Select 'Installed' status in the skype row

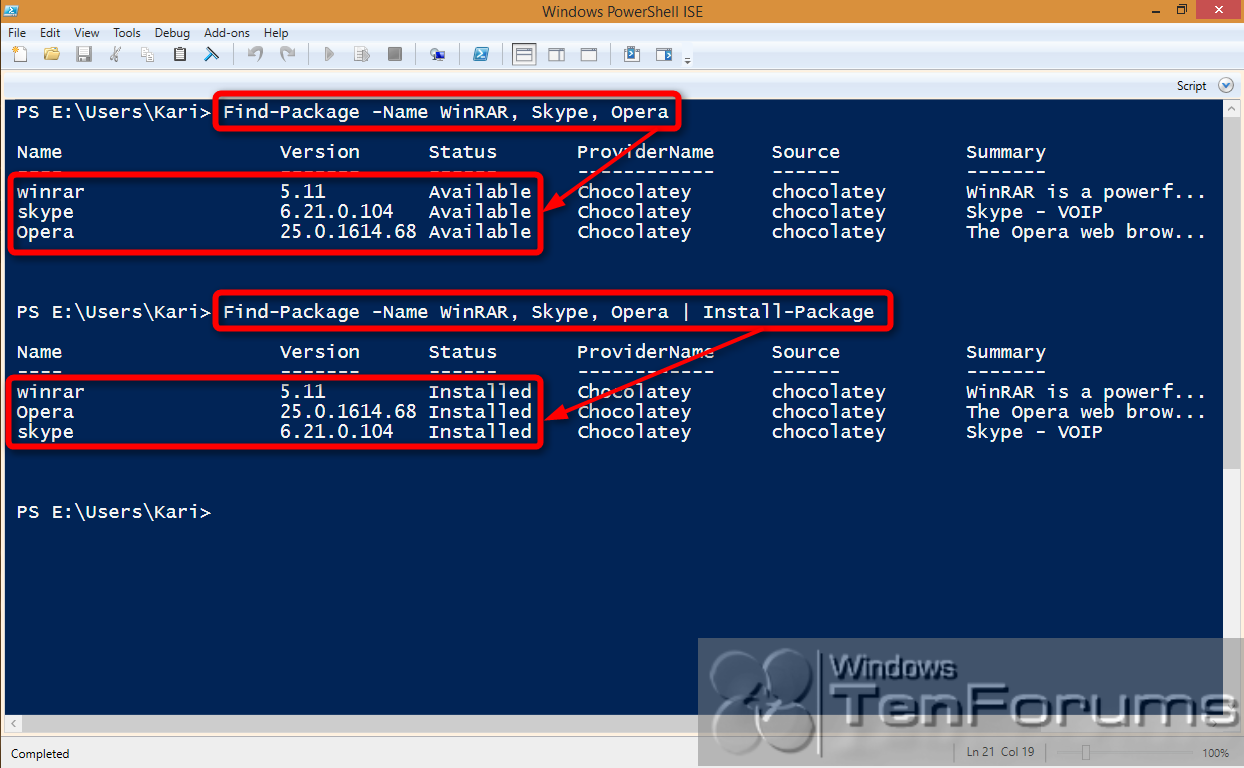pyautogui.click(x=480, y=432)
